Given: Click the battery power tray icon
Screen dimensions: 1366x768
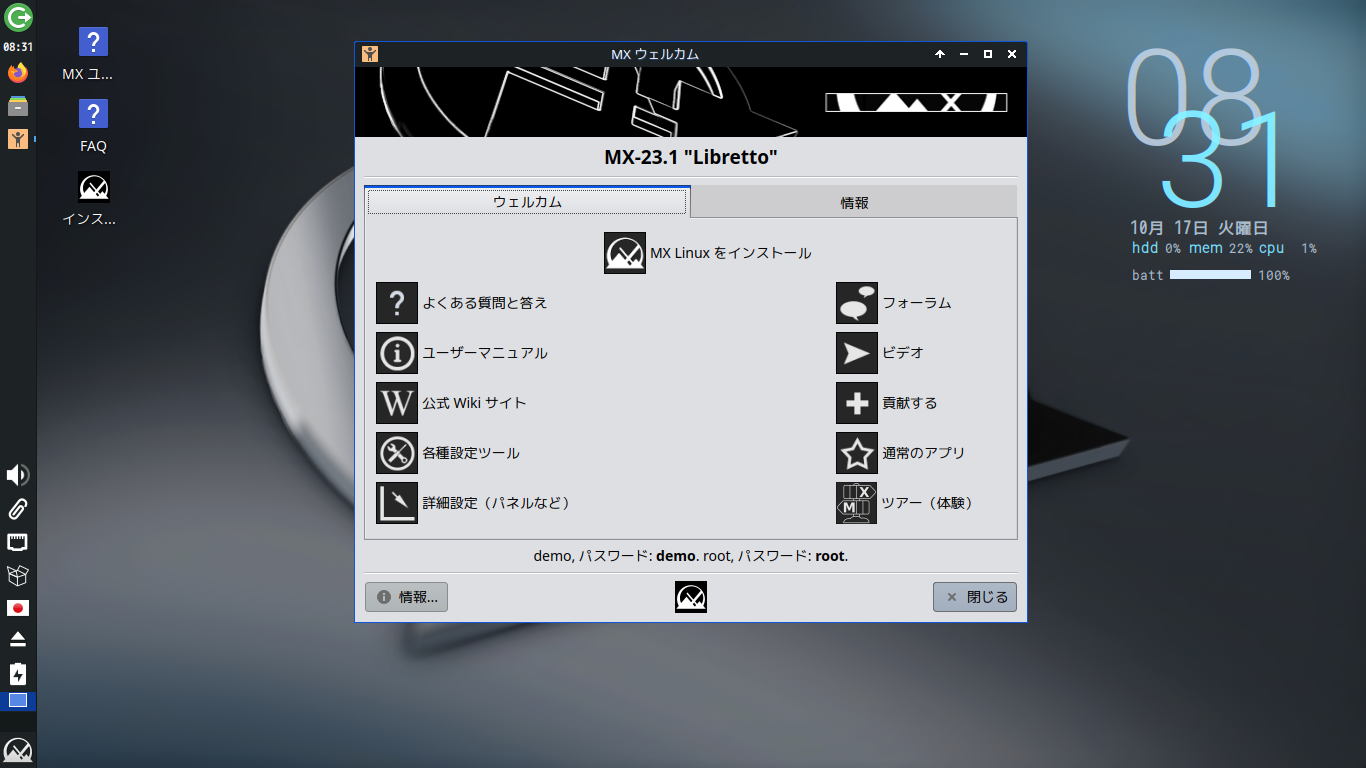Looking at the screenshot, I should pyautogui.click(x=18, y=673).
